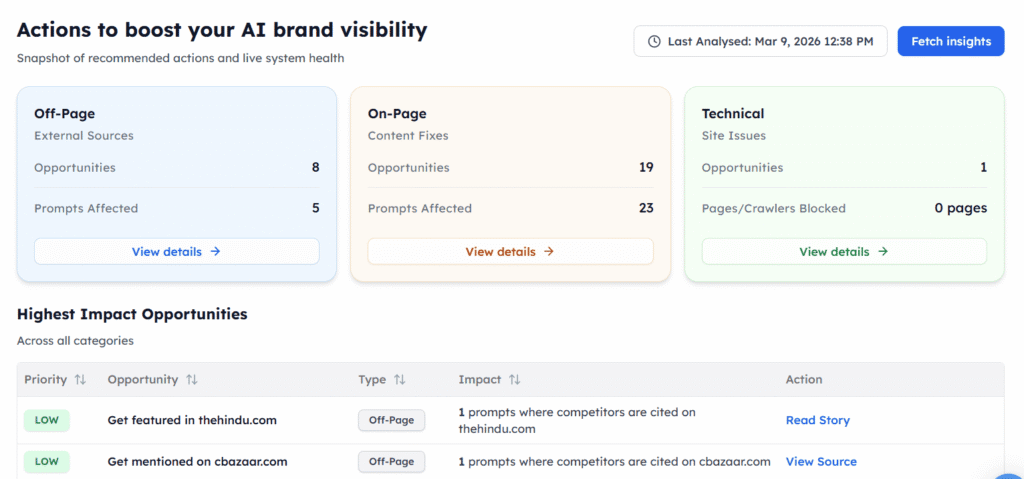Click Technical Opportunities value 1
Image resolution: width=1024 pixels, height=479 pixels.
pyautogui.click(x=984, y=167)
